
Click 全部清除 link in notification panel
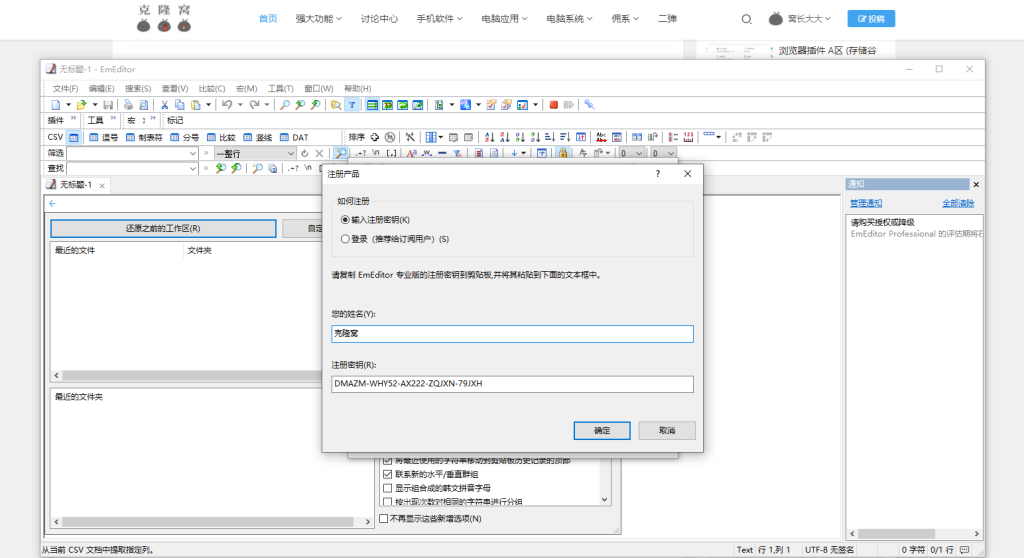point(958,203)
